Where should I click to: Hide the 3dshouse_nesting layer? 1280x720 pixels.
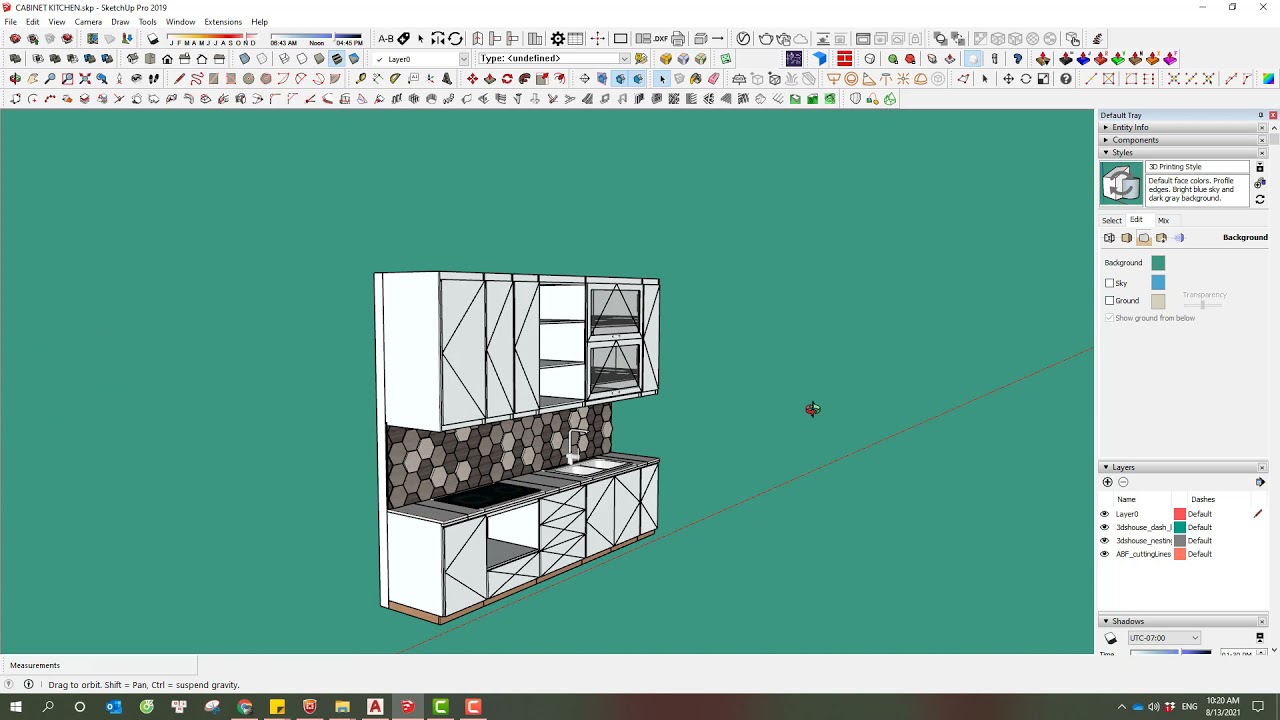pos(1105,541)
